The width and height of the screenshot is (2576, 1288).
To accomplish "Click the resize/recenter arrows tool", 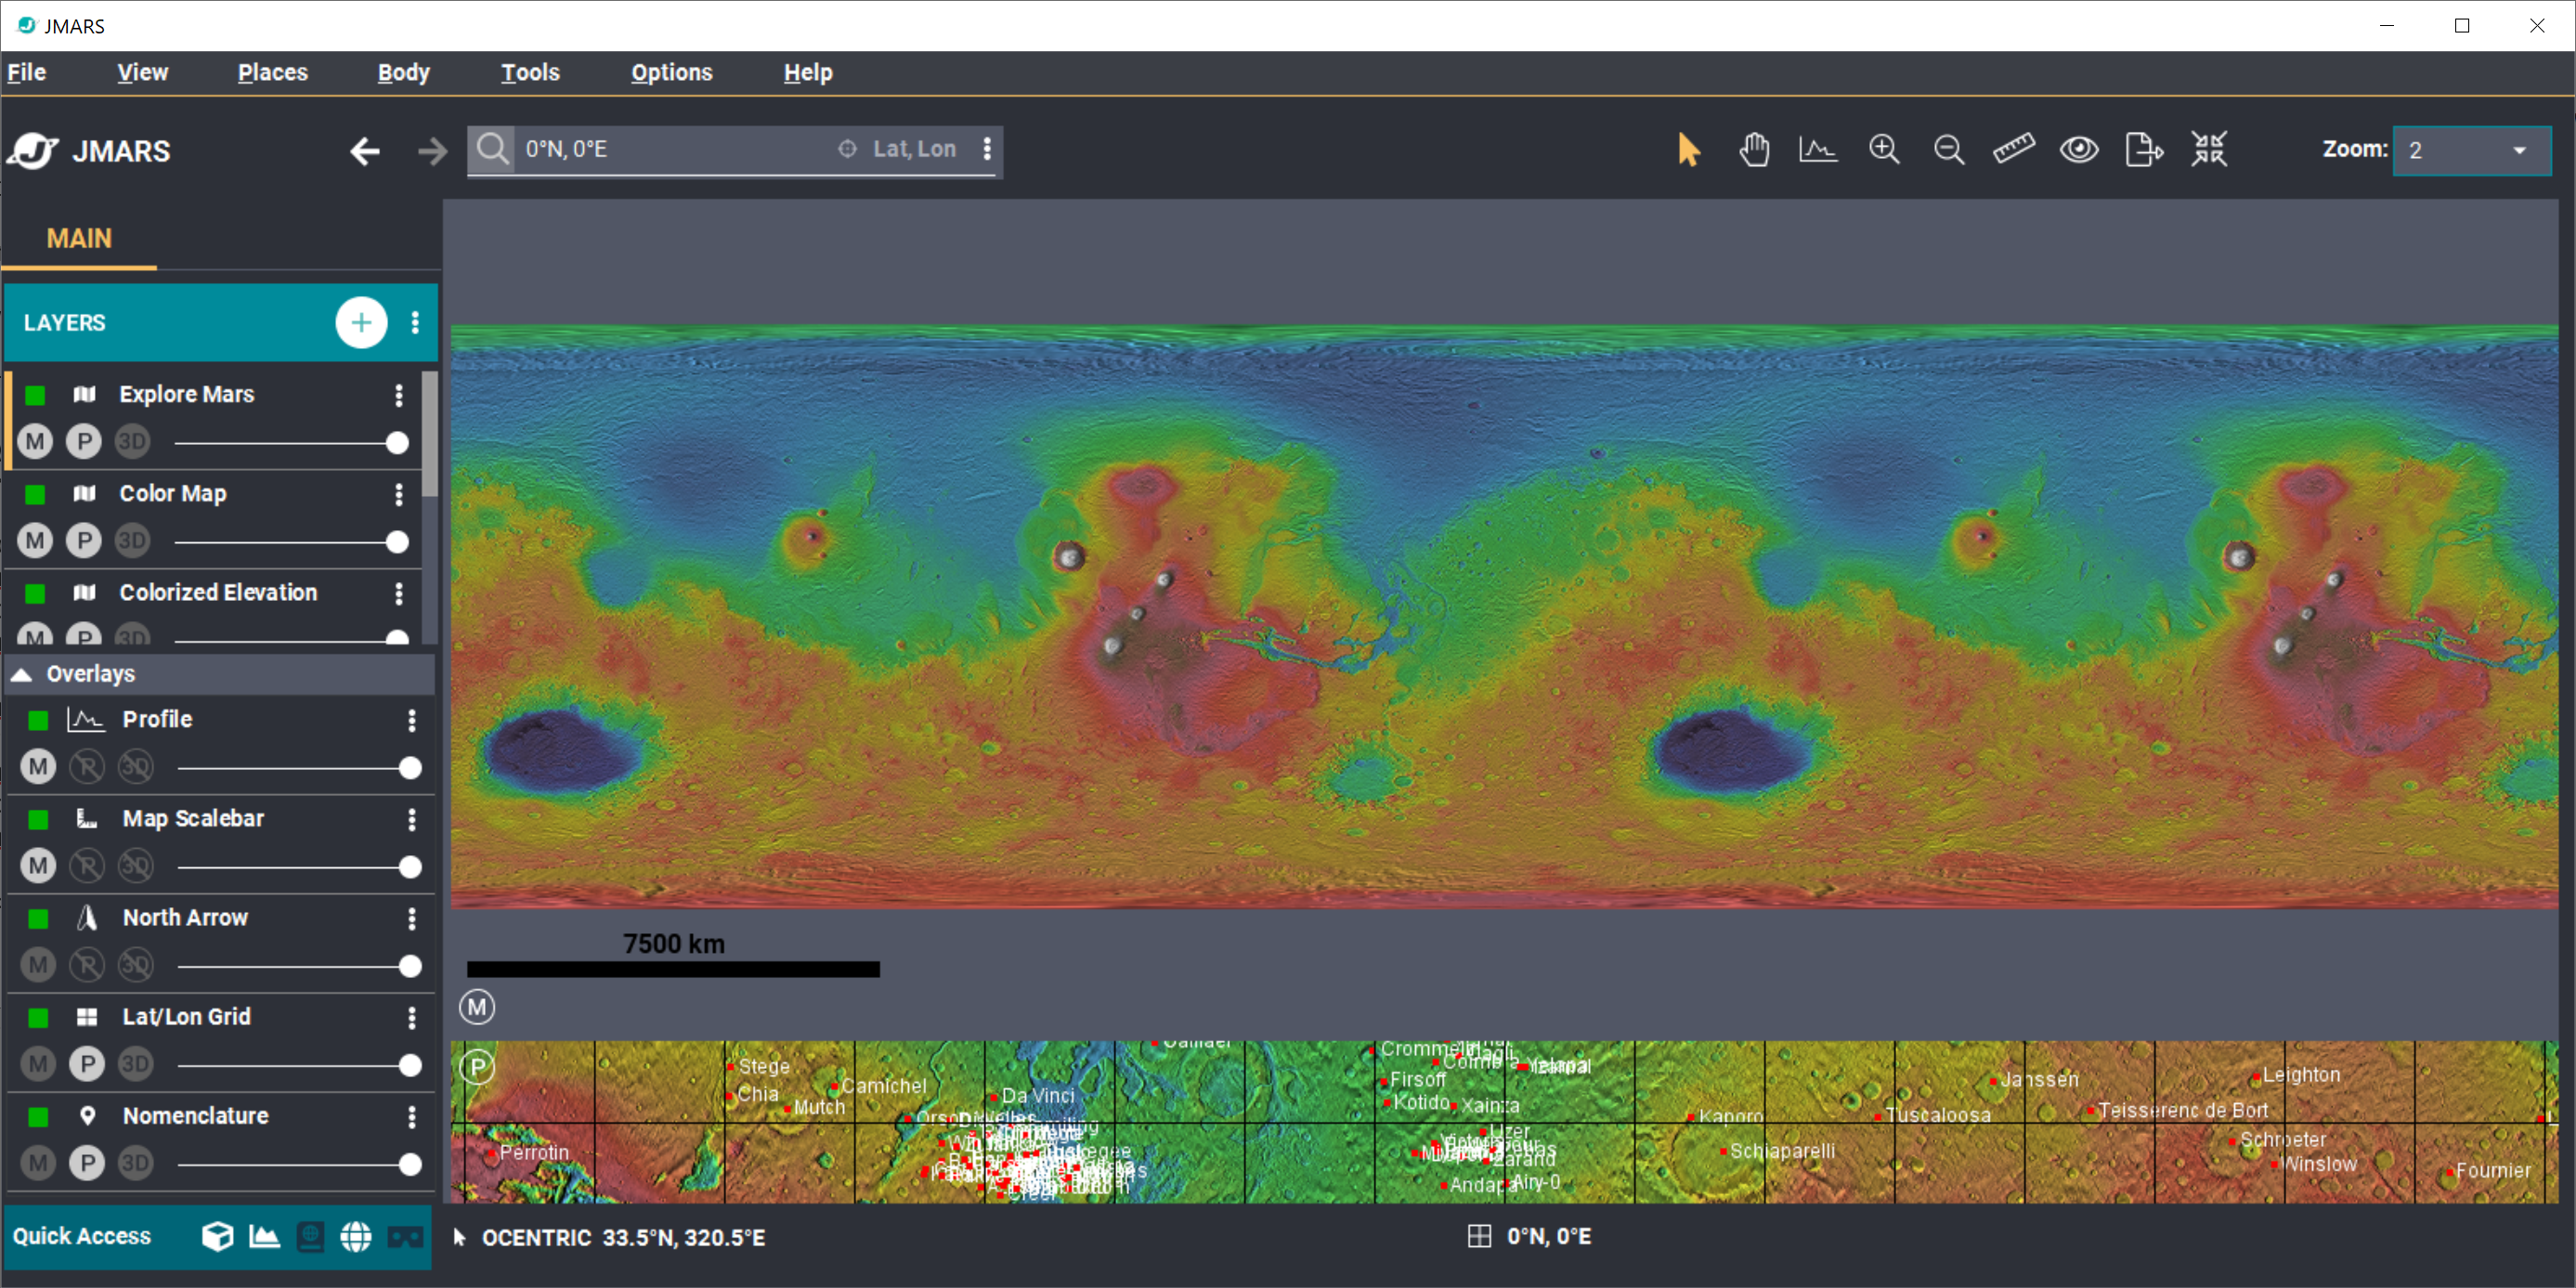I will click(x=2209, y=149).
